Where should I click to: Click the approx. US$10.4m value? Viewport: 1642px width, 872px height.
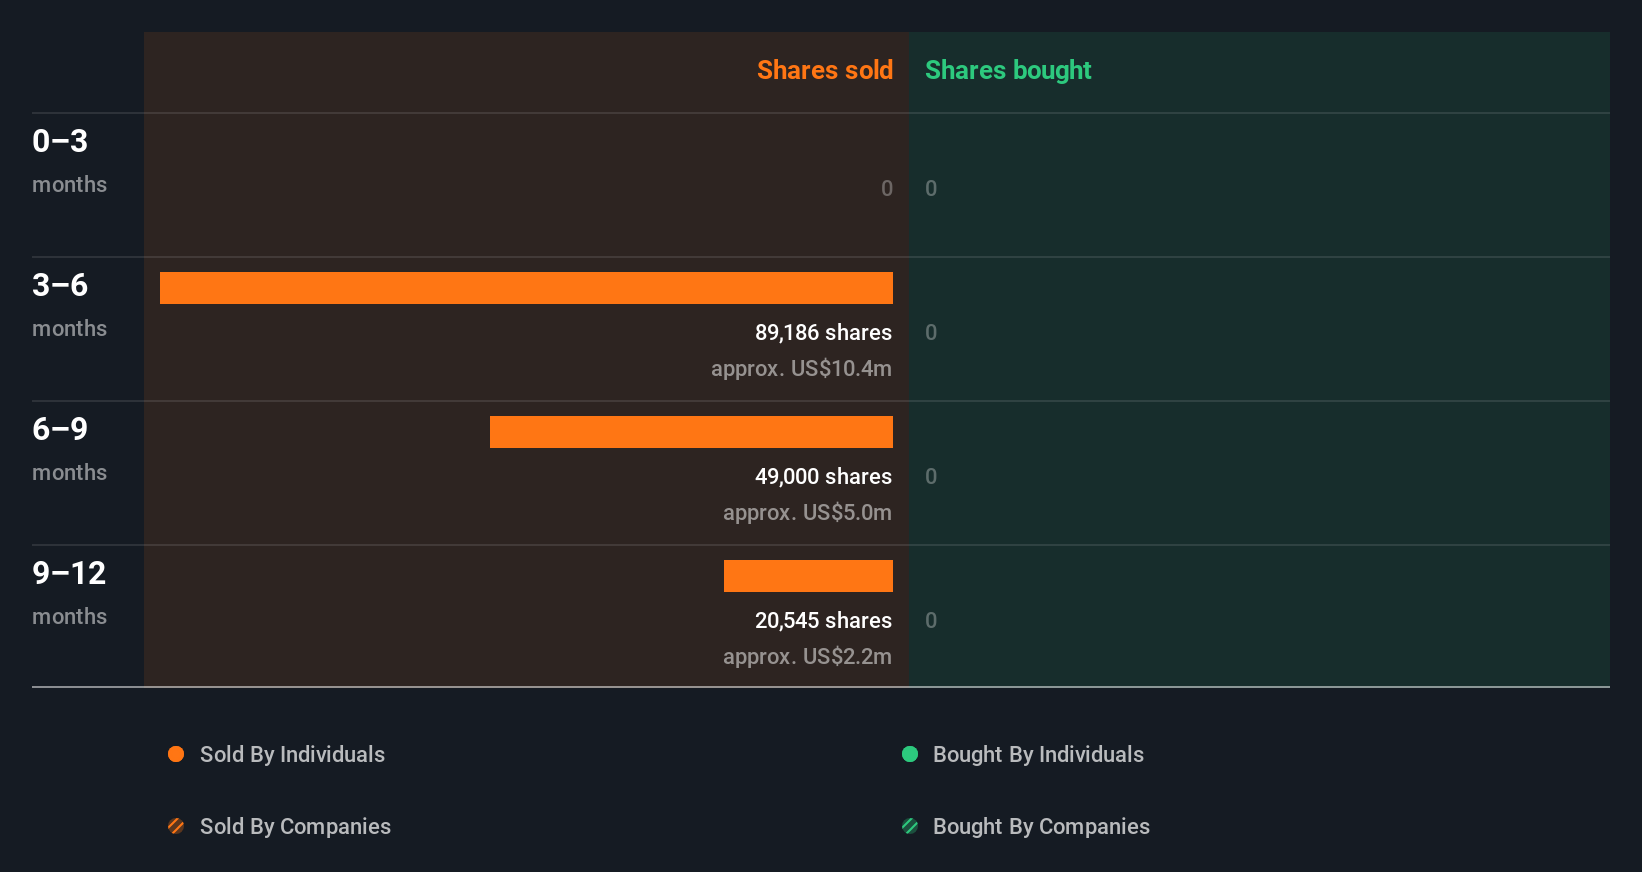pos(801,368)
